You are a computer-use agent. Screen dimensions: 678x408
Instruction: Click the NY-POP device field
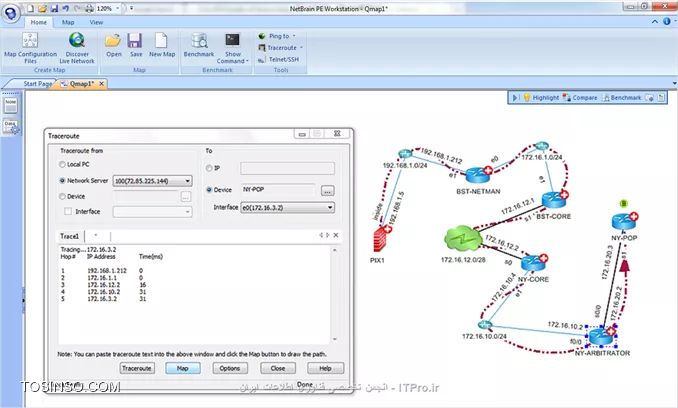[279, 190]
